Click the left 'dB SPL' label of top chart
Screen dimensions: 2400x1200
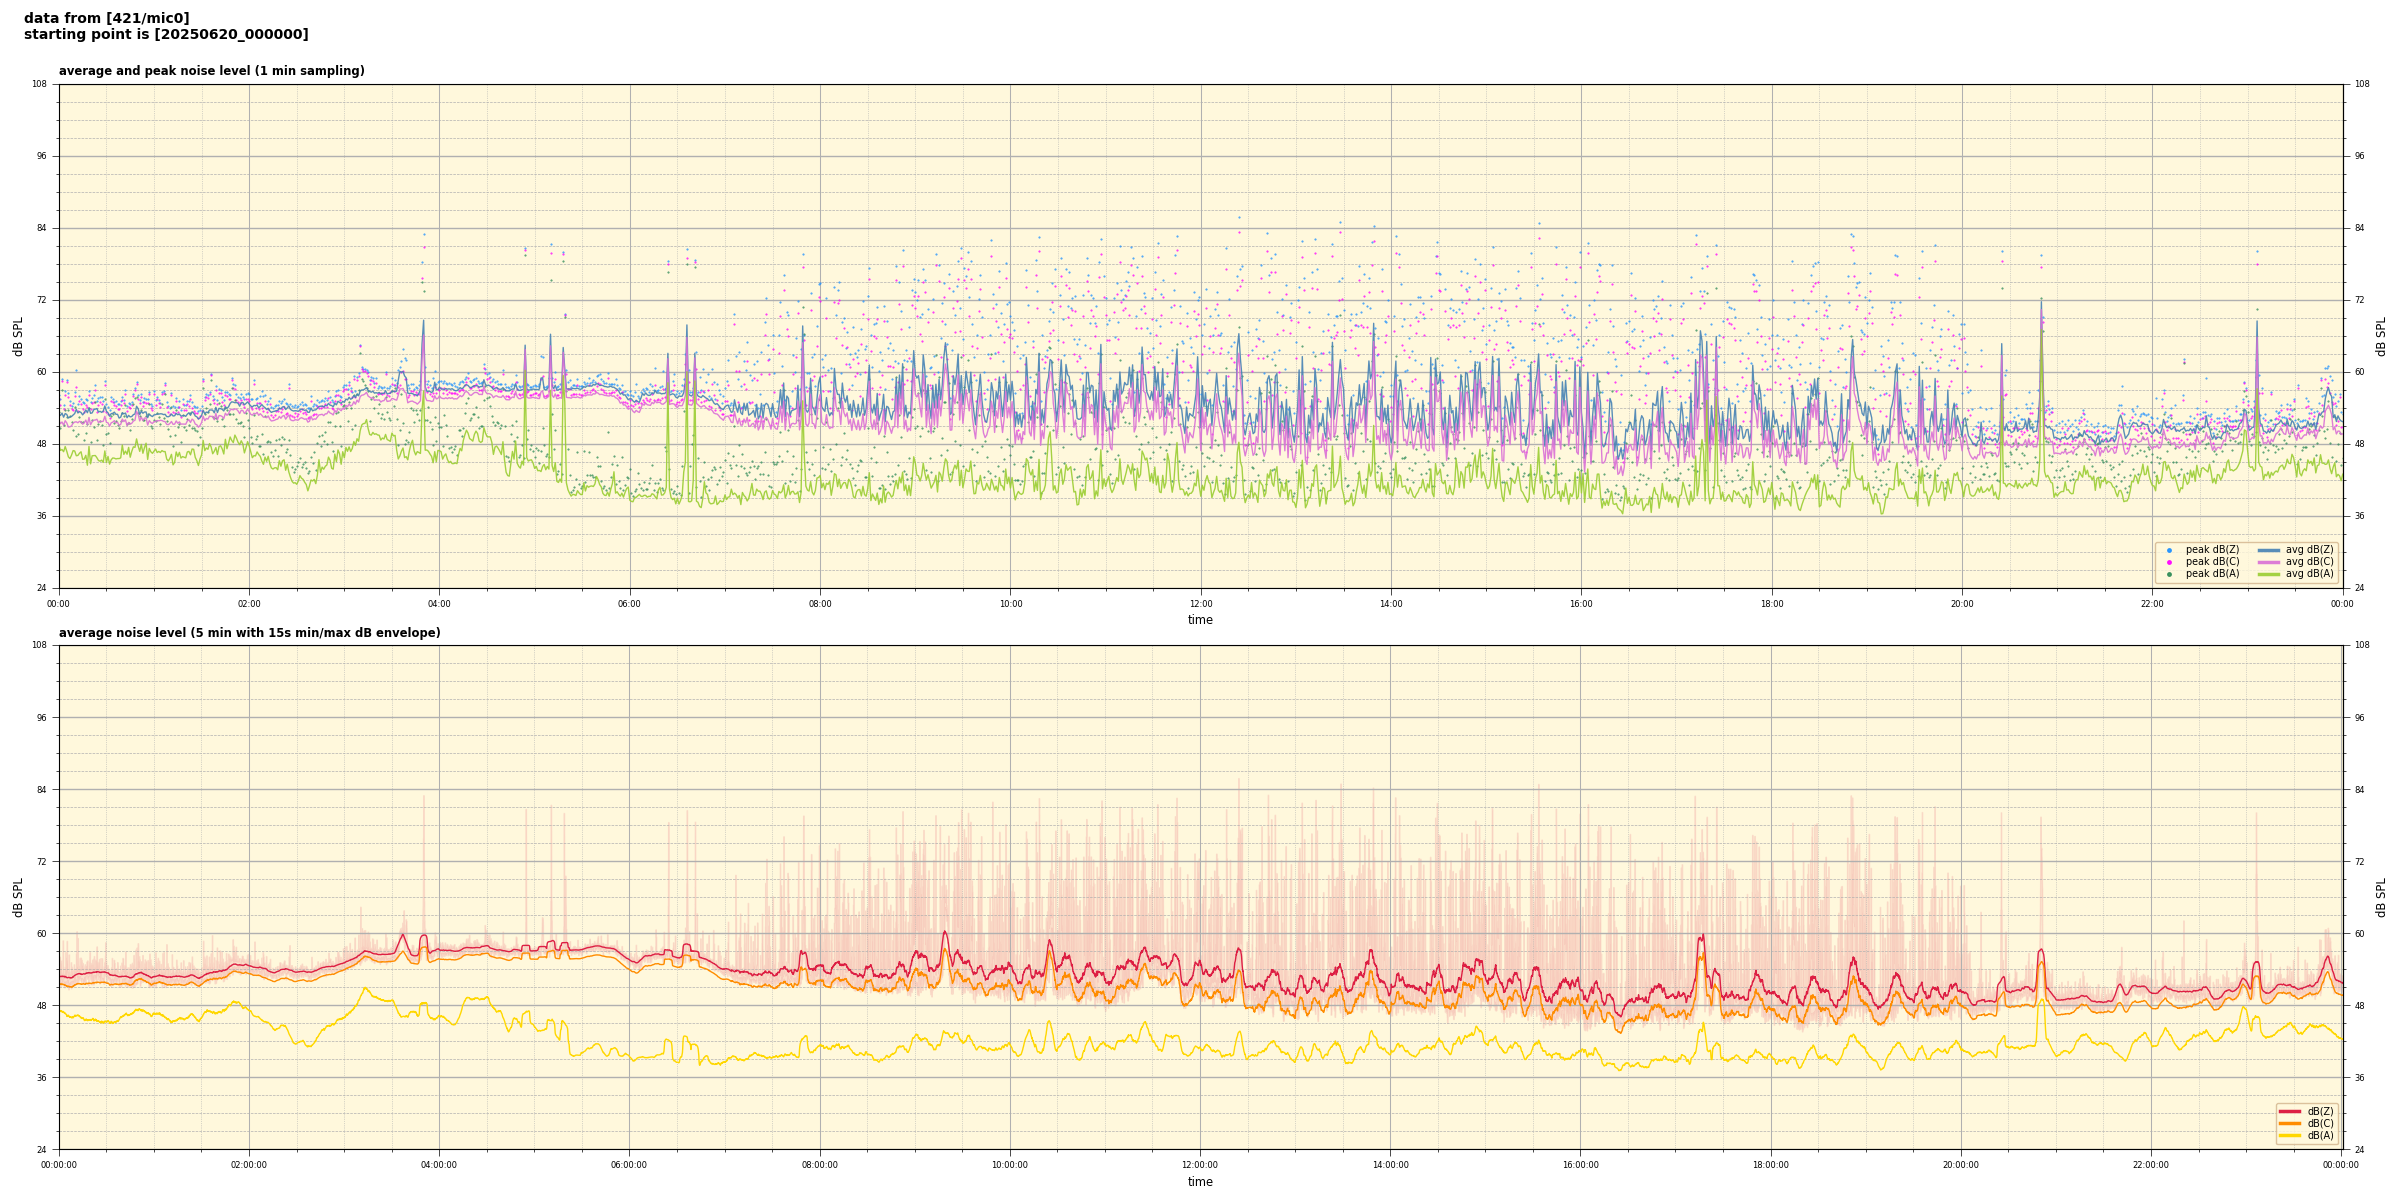(18, 336)
